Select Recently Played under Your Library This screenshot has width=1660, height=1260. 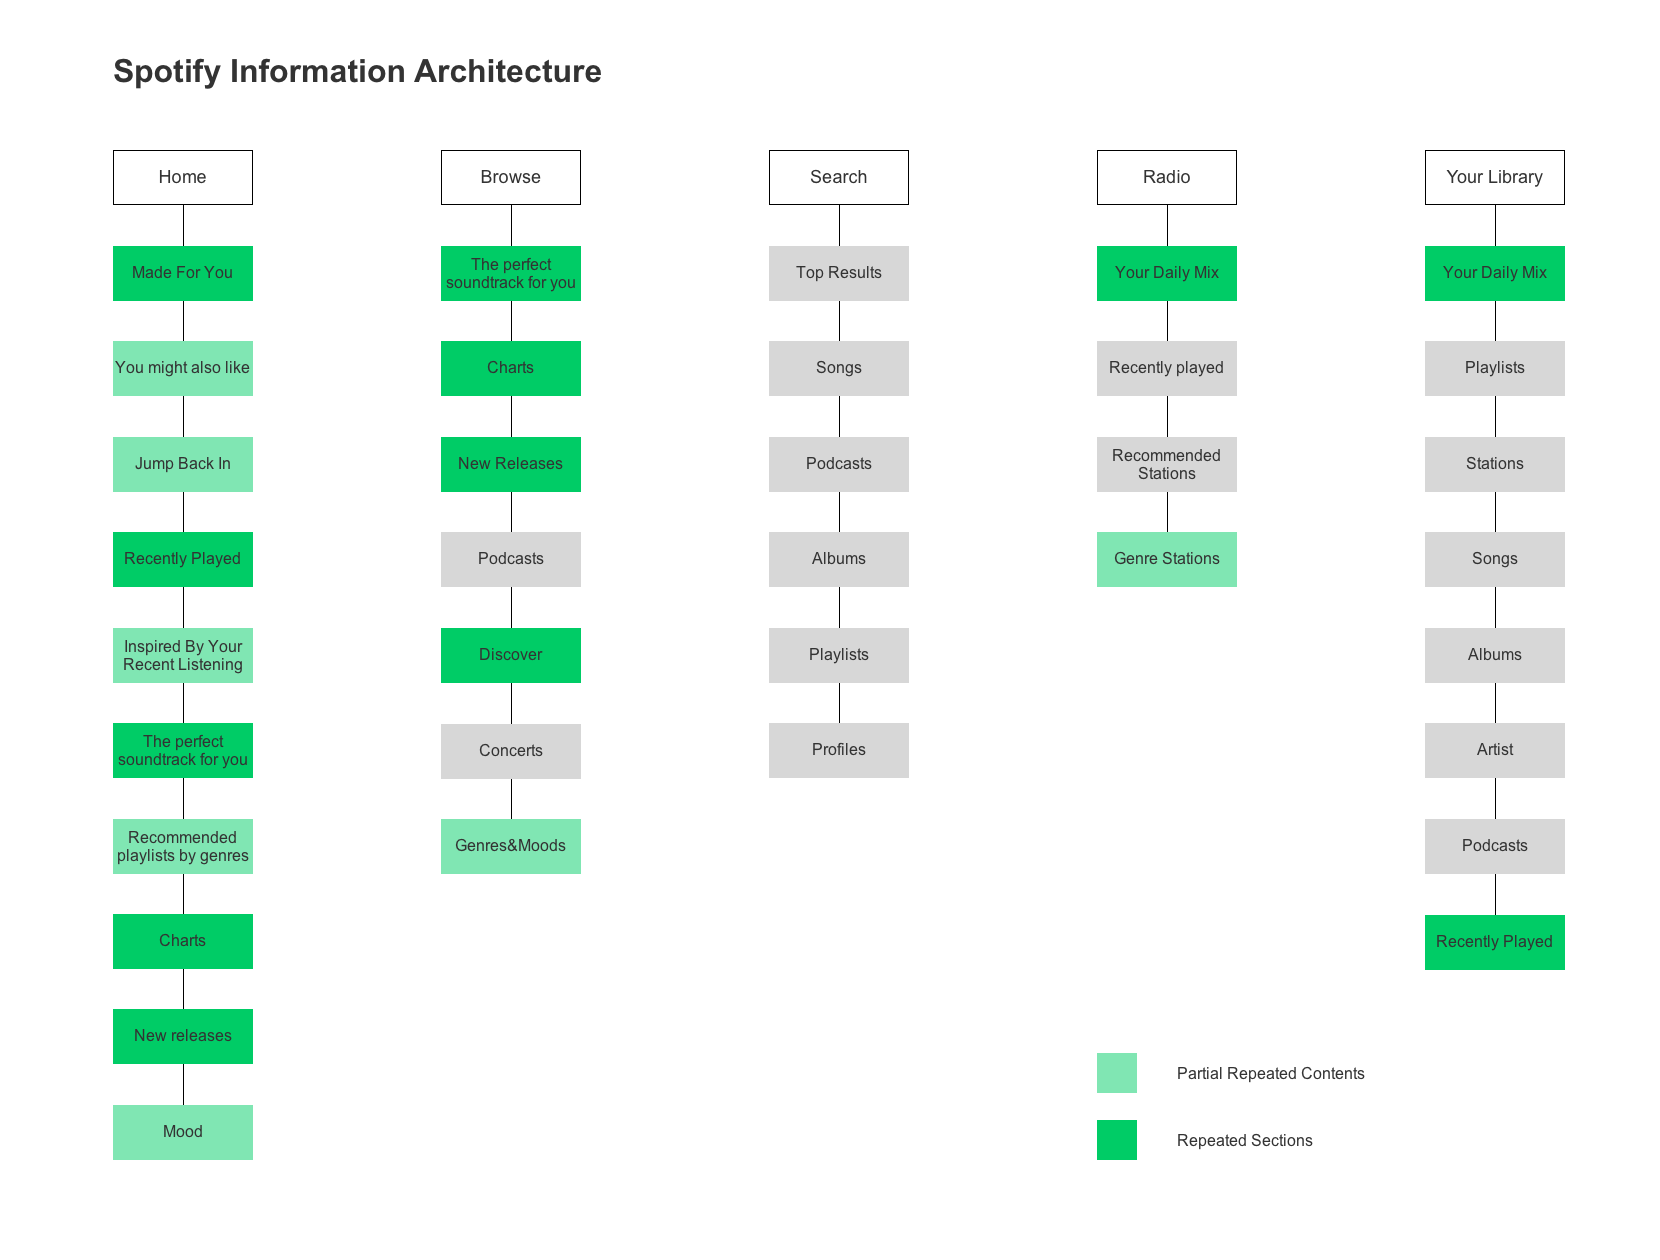(1494, 941)
